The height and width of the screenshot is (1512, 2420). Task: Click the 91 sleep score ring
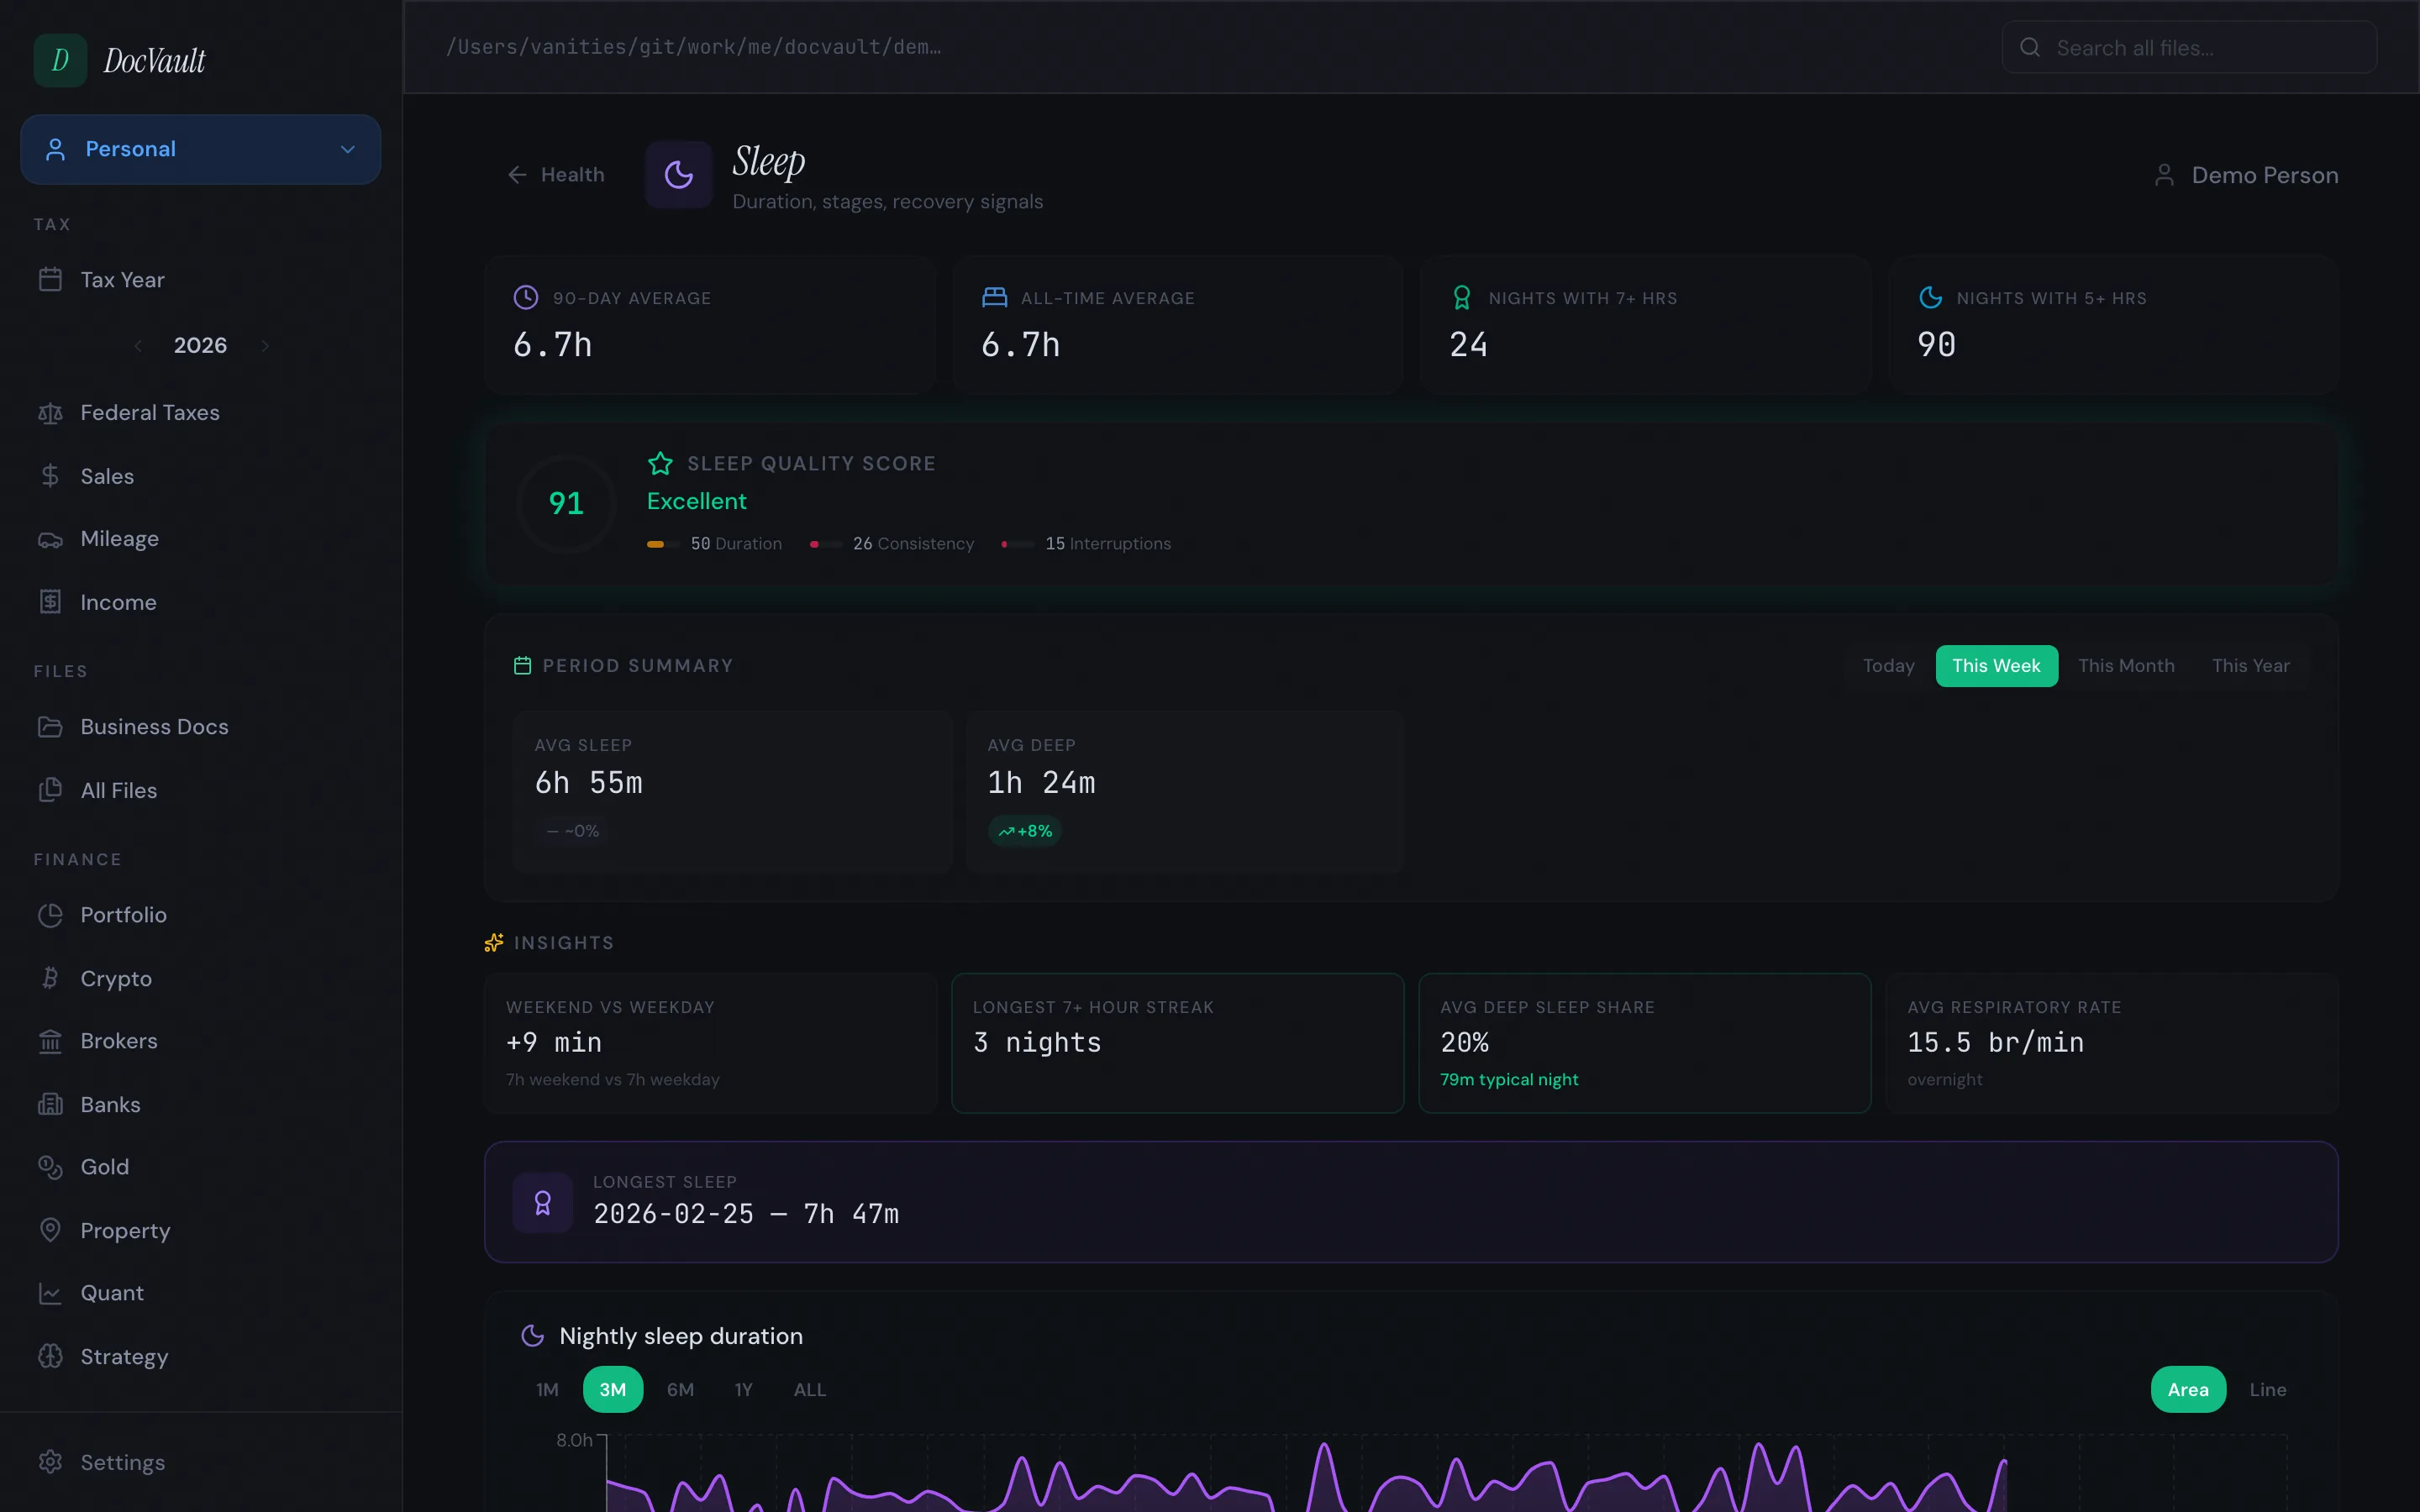coord(566,503)
